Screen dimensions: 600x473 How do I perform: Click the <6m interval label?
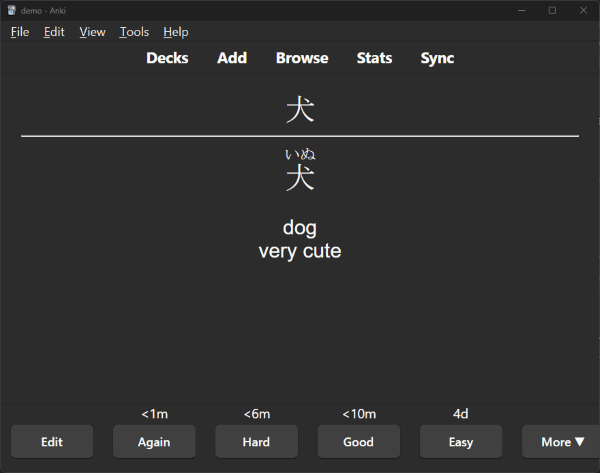[x=257, y=414]
